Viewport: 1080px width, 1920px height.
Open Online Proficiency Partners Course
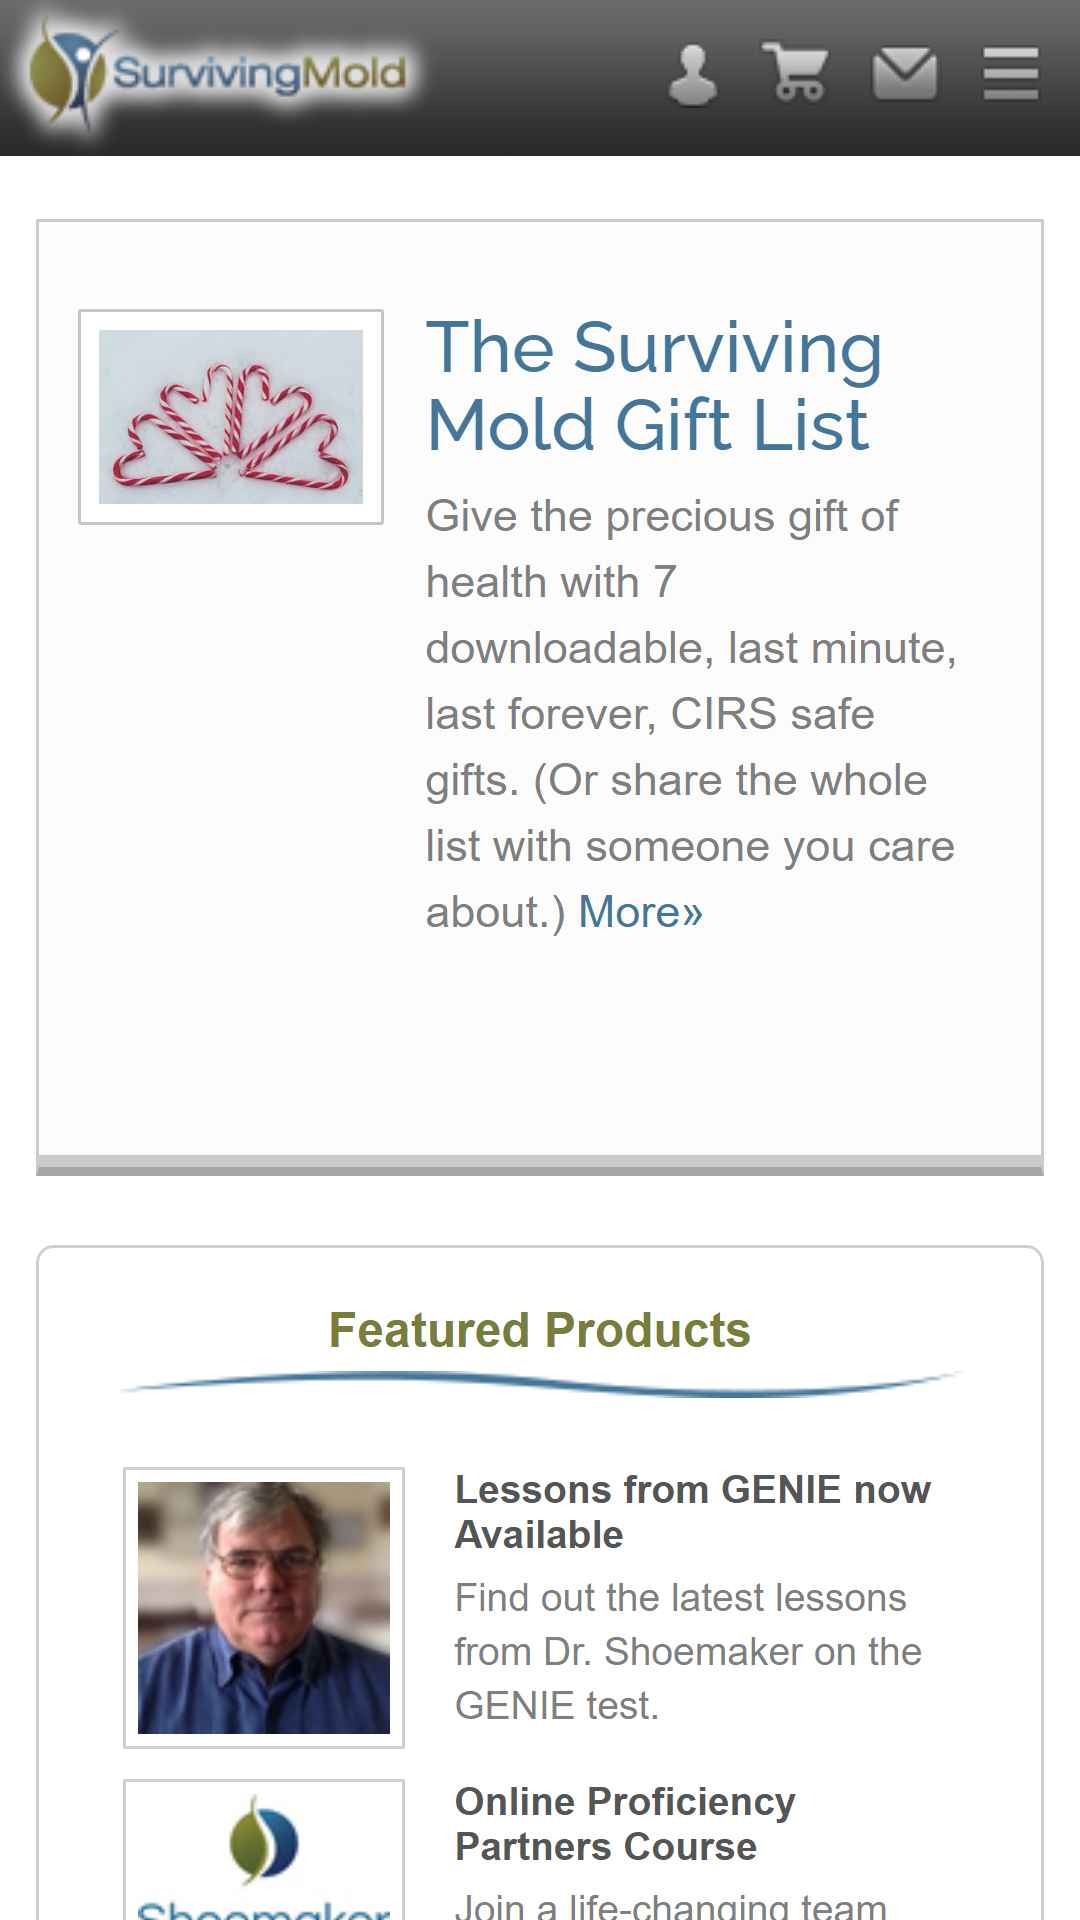[x=625, y=1824]
